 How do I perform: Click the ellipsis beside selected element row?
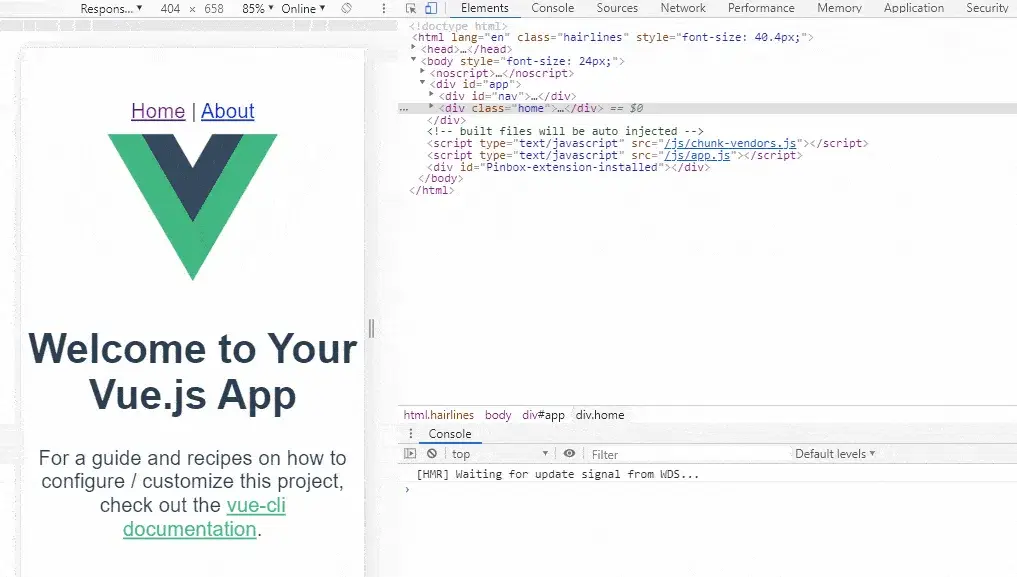pos(404,108)
